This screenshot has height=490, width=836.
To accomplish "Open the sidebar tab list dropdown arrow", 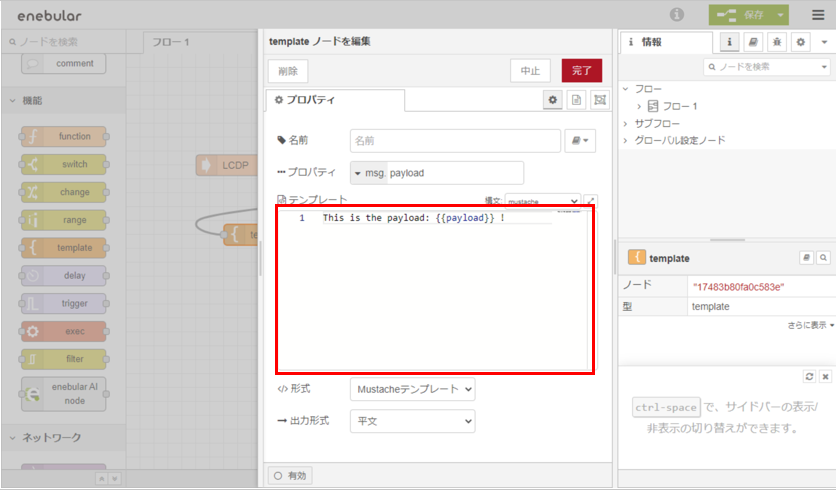I will 824,42.
